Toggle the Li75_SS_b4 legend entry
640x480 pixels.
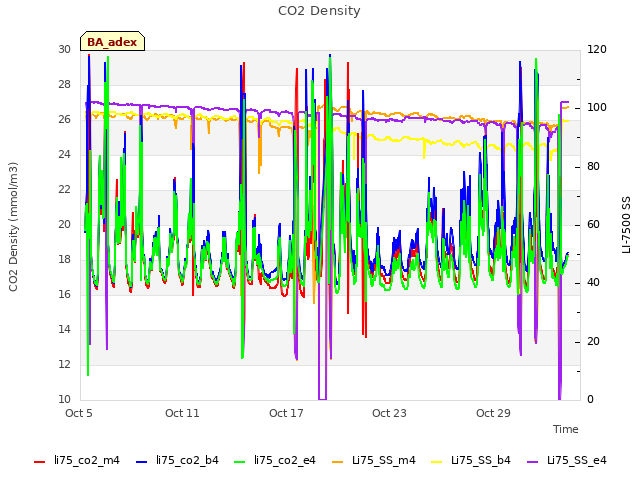(x=471, y=461)
